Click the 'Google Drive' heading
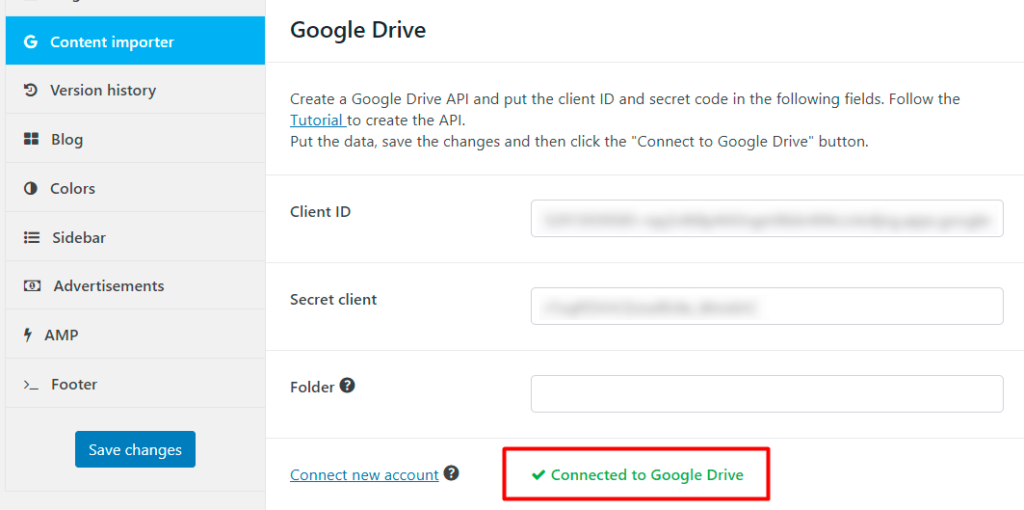Image resolution: width=1024 pixels, height=510 pixels. (358, 30)
